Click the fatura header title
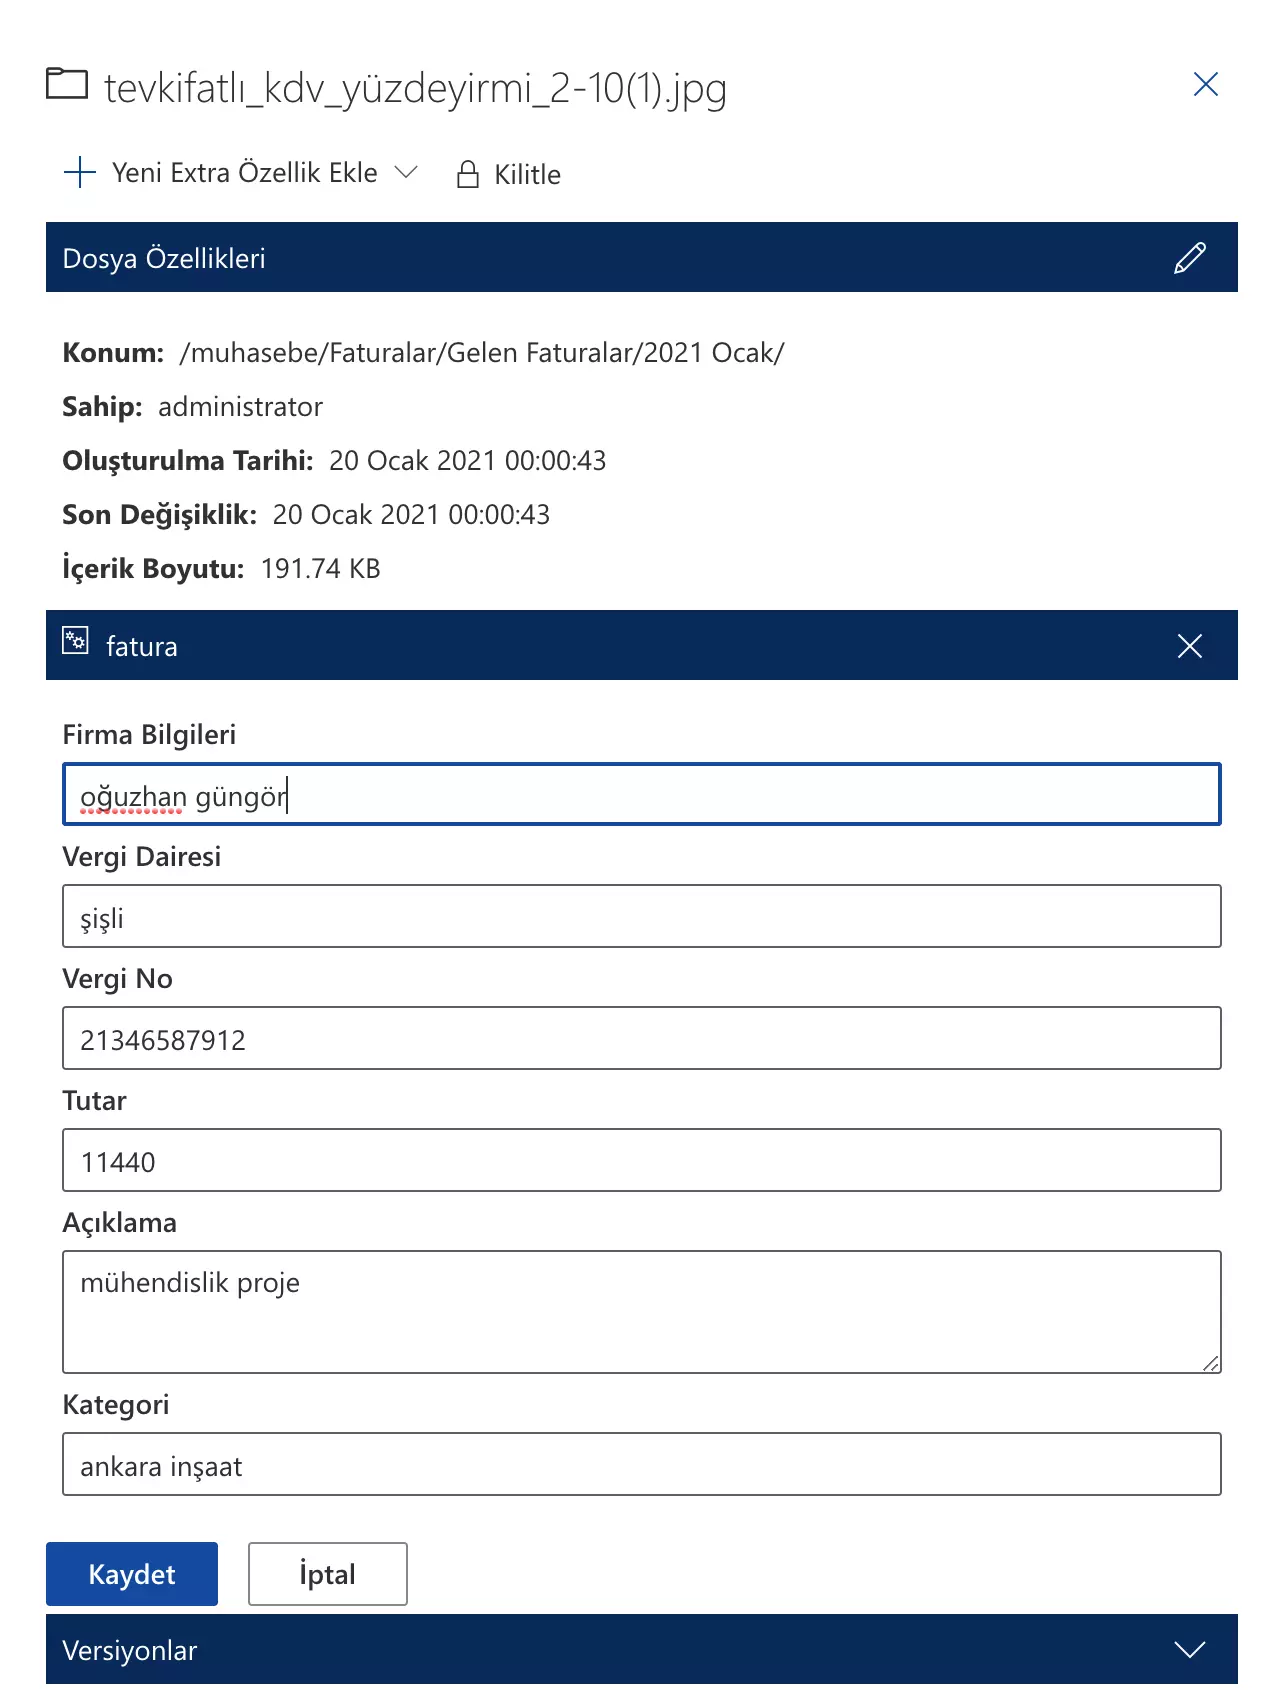The width and height of the screenshot is (1286, 1692). tap(142, 646)
